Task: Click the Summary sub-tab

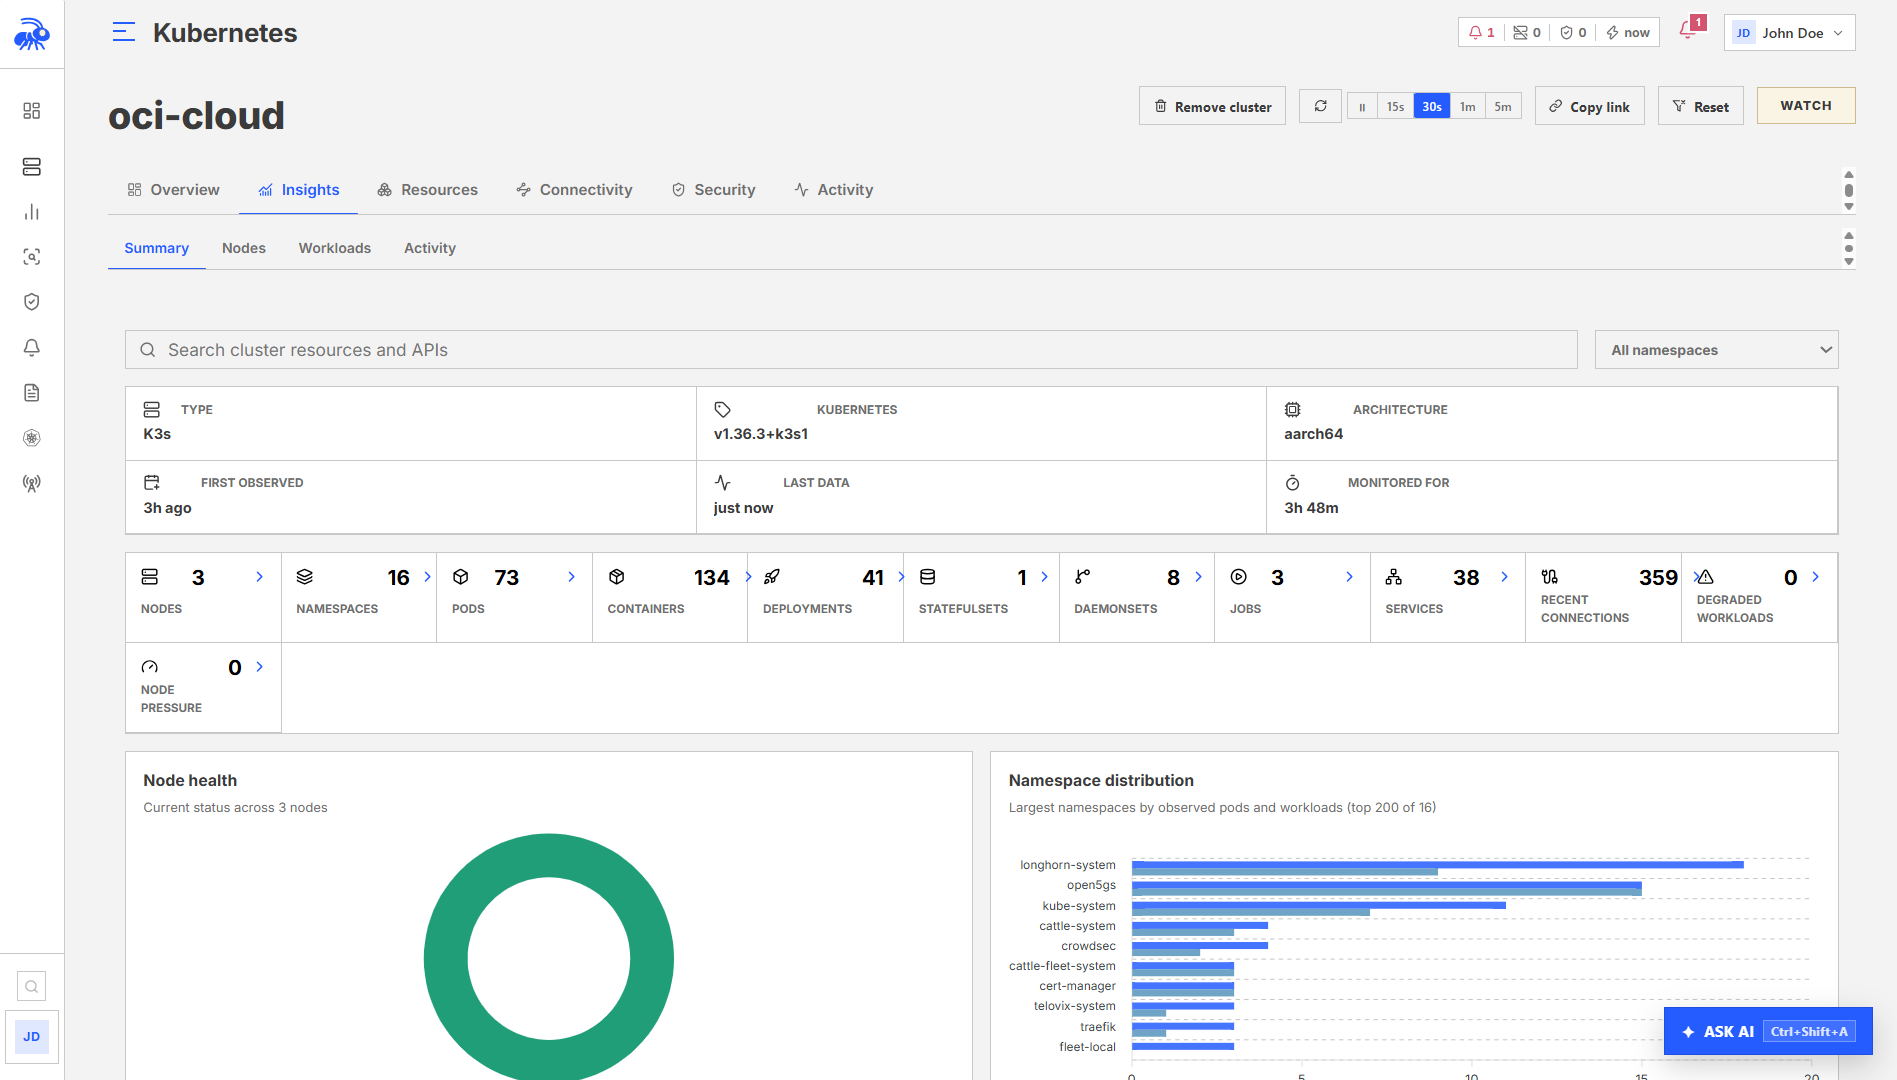Action: [157, 248]
